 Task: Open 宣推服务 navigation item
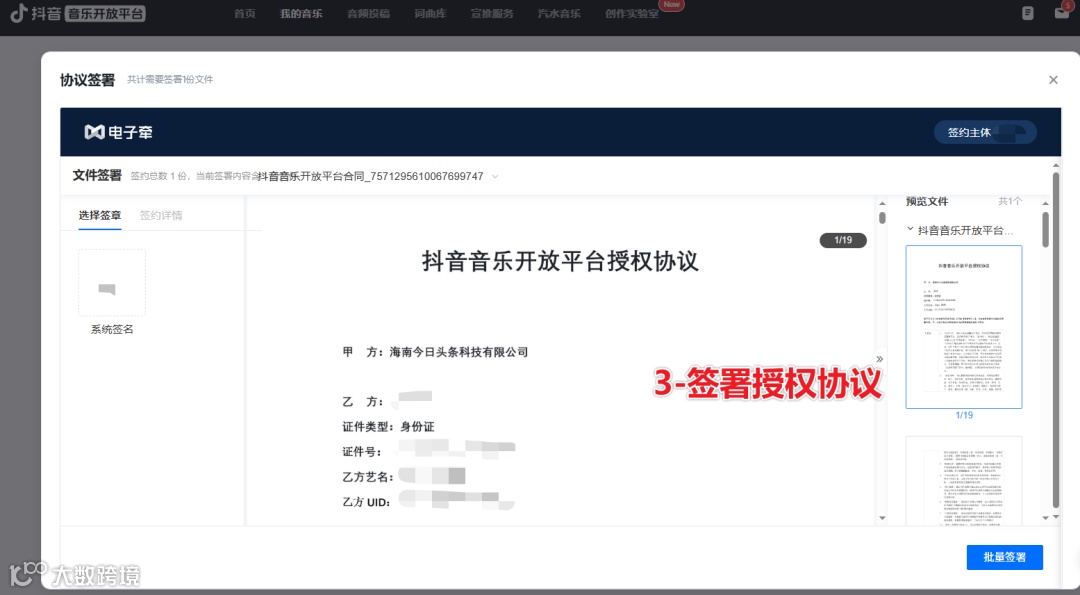coord(492,14)
